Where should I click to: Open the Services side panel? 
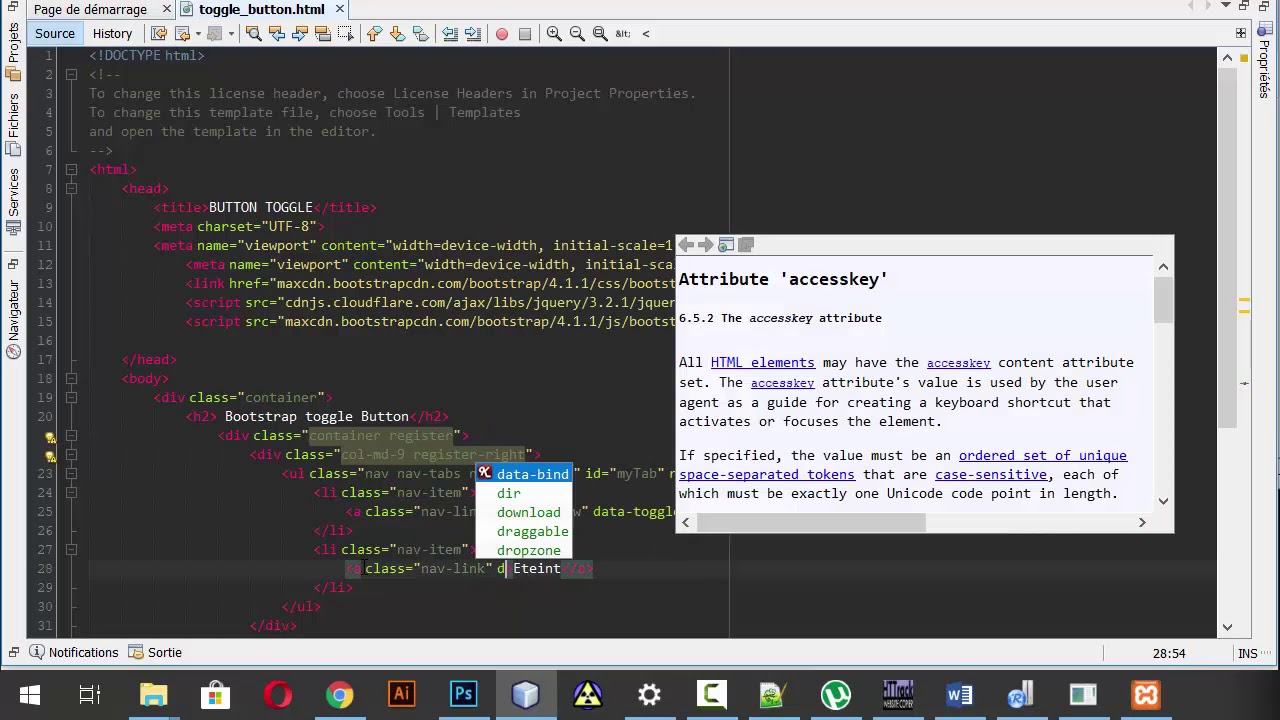coord(13,201)
